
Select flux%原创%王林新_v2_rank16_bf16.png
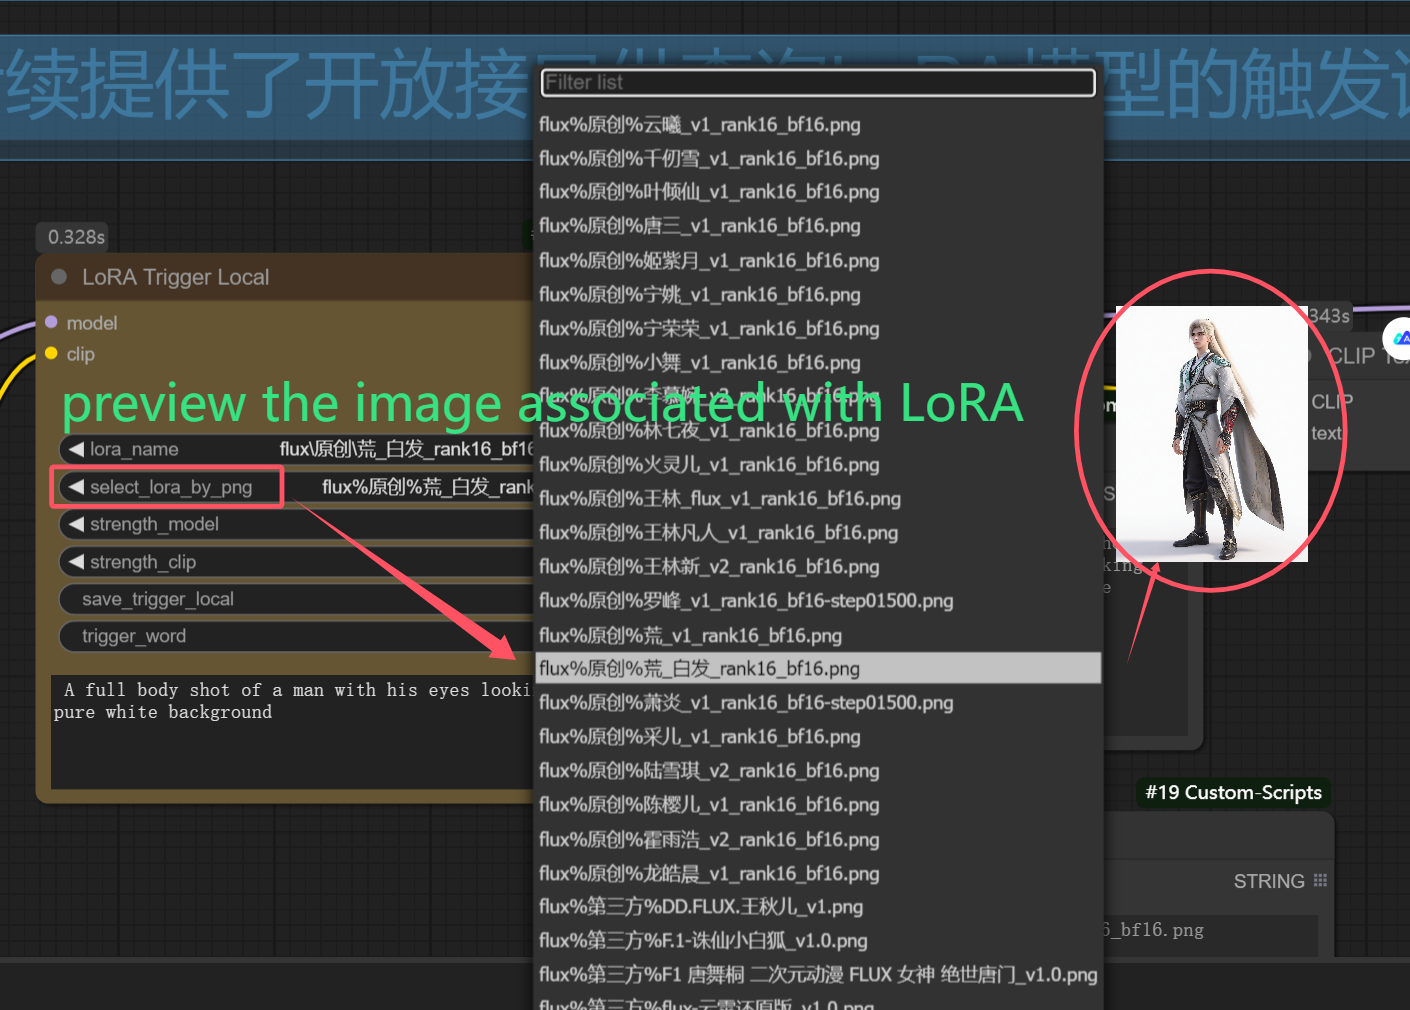(818, 567)
